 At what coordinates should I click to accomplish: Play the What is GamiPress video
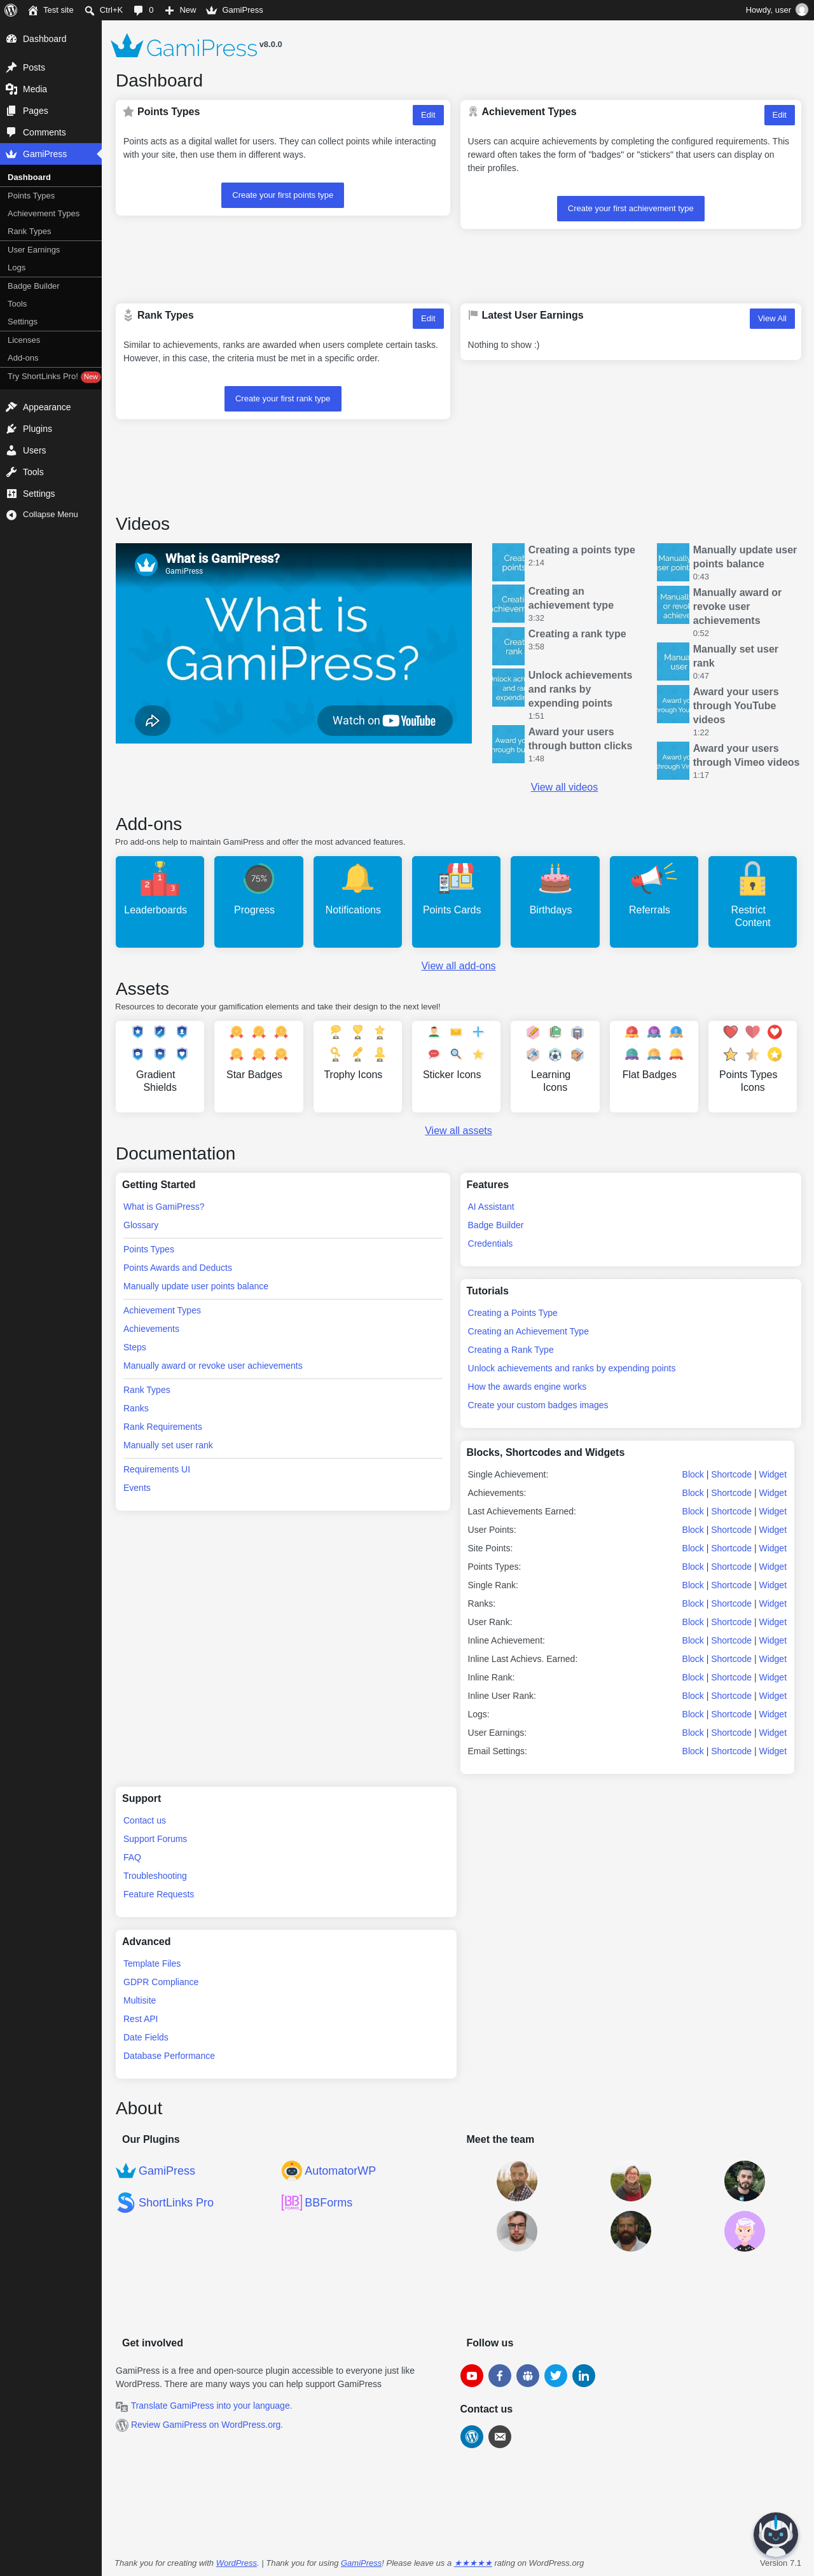point(294,643)
